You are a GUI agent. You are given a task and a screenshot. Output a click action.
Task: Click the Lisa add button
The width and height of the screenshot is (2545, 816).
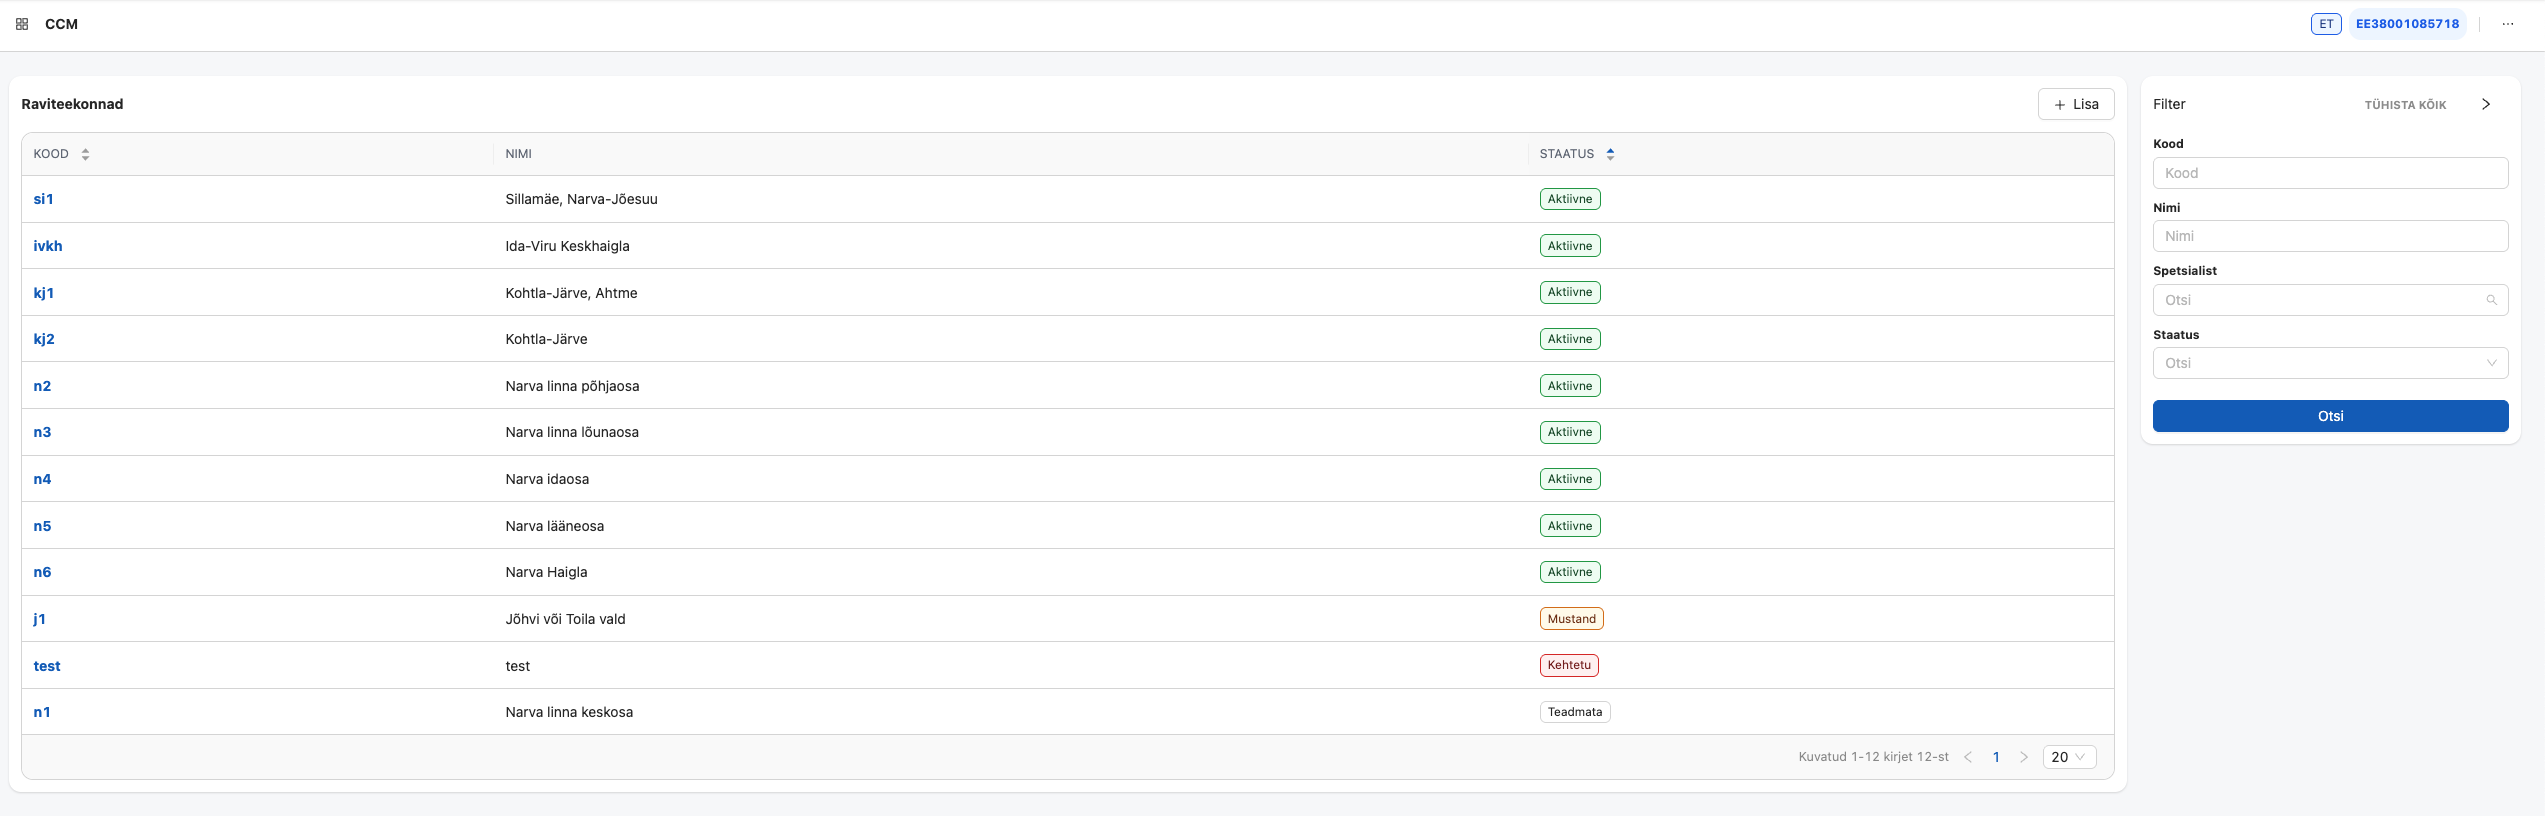2076,104
